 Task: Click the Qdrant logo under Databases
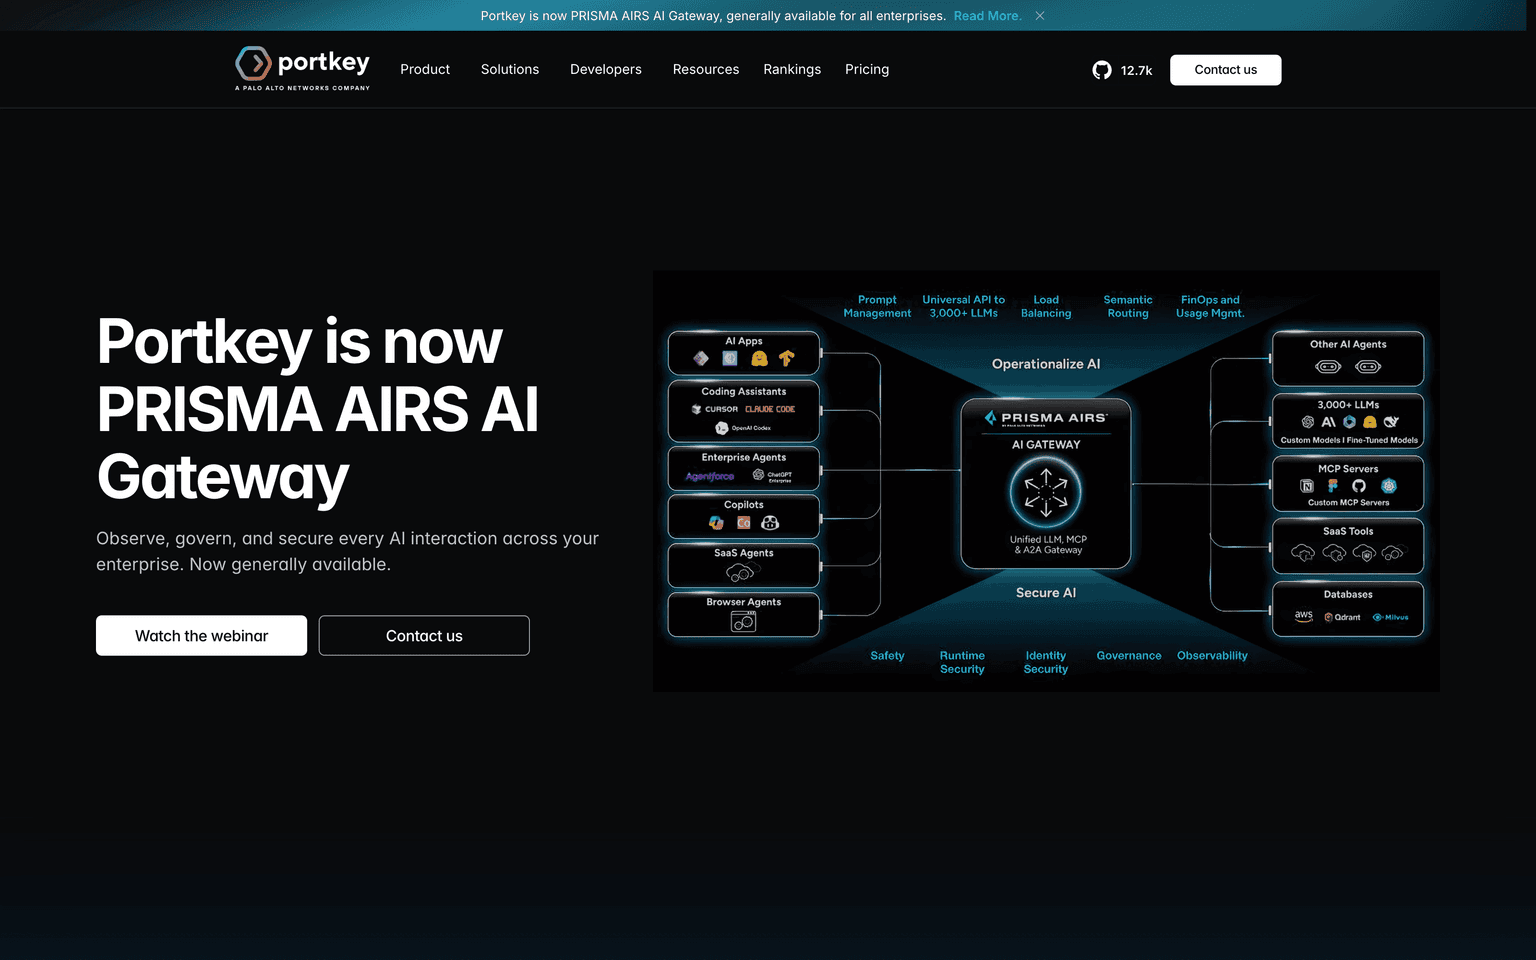[1343, 617]
